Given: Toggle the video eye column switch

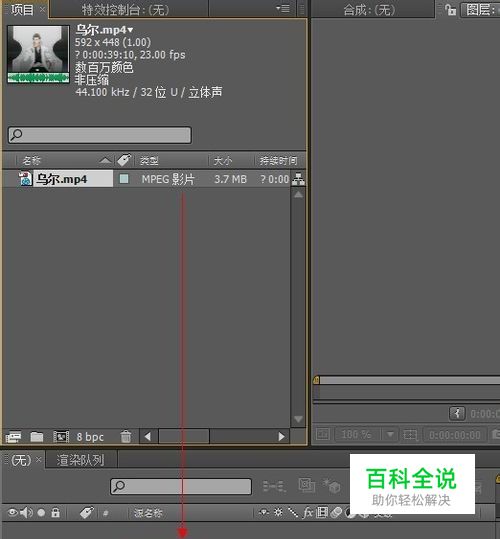Looking at the screenshot, I should [13, 513].
